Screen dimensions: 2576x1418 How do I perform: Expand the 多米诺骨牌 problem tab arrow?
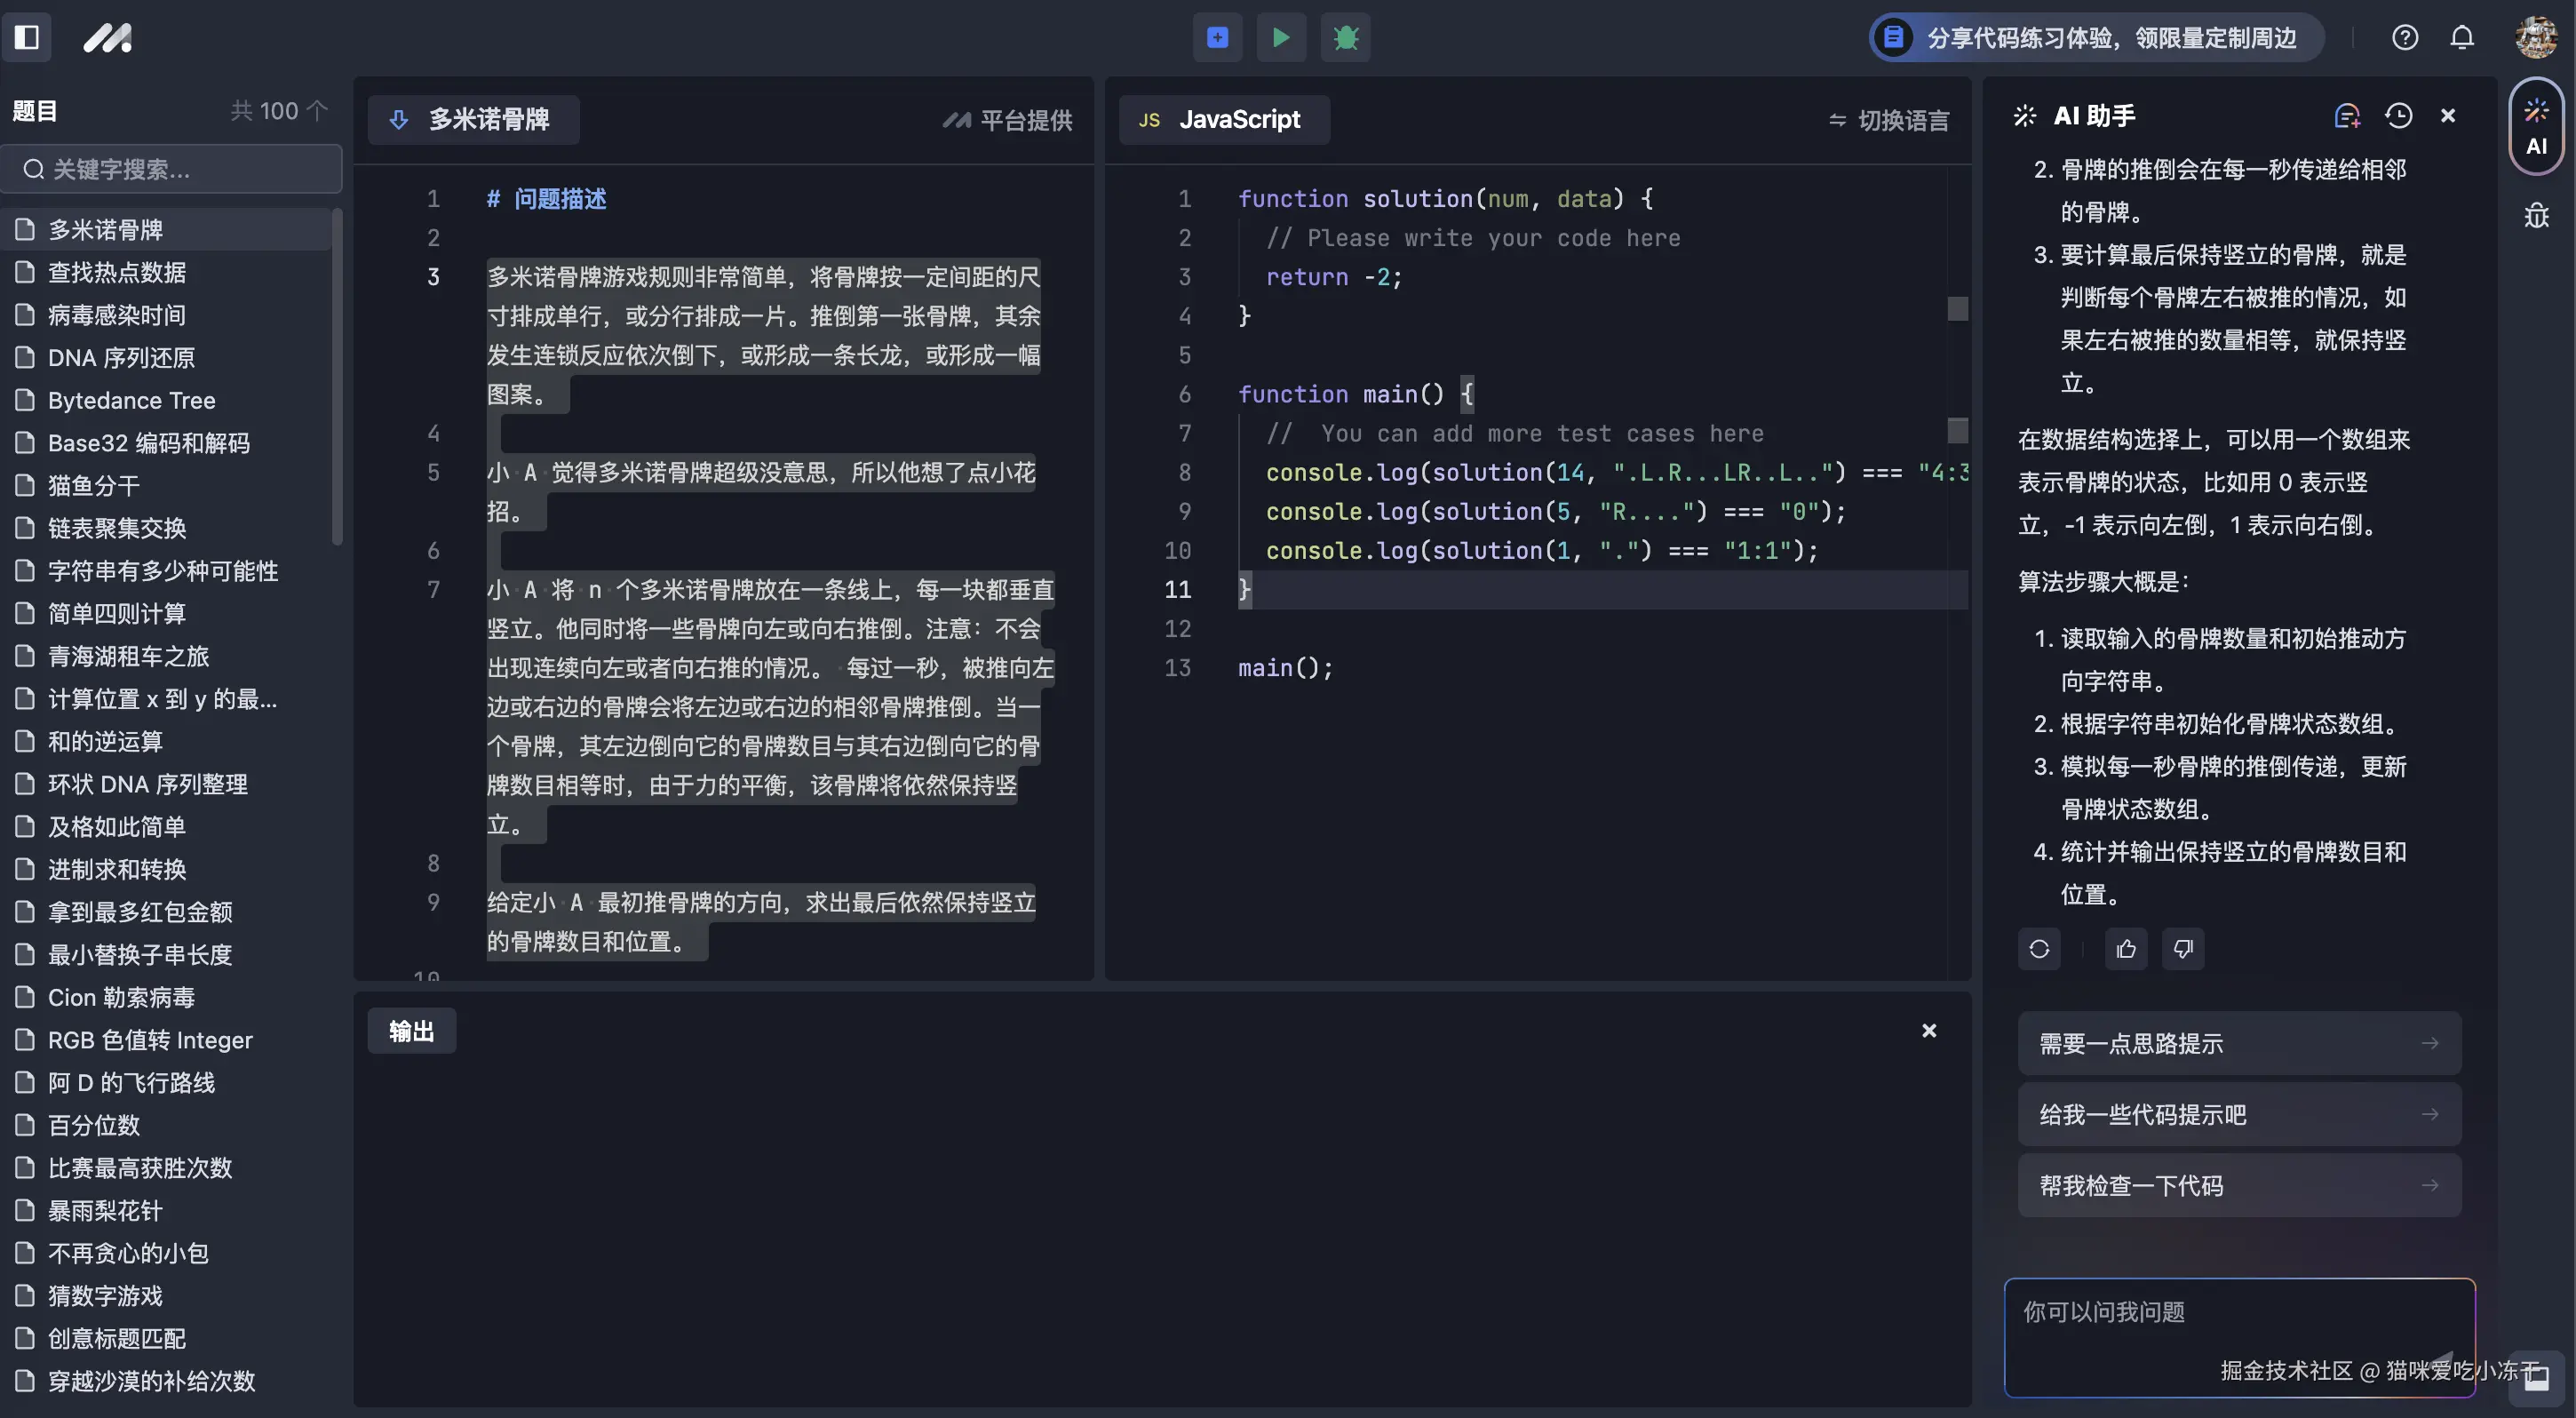399,120
